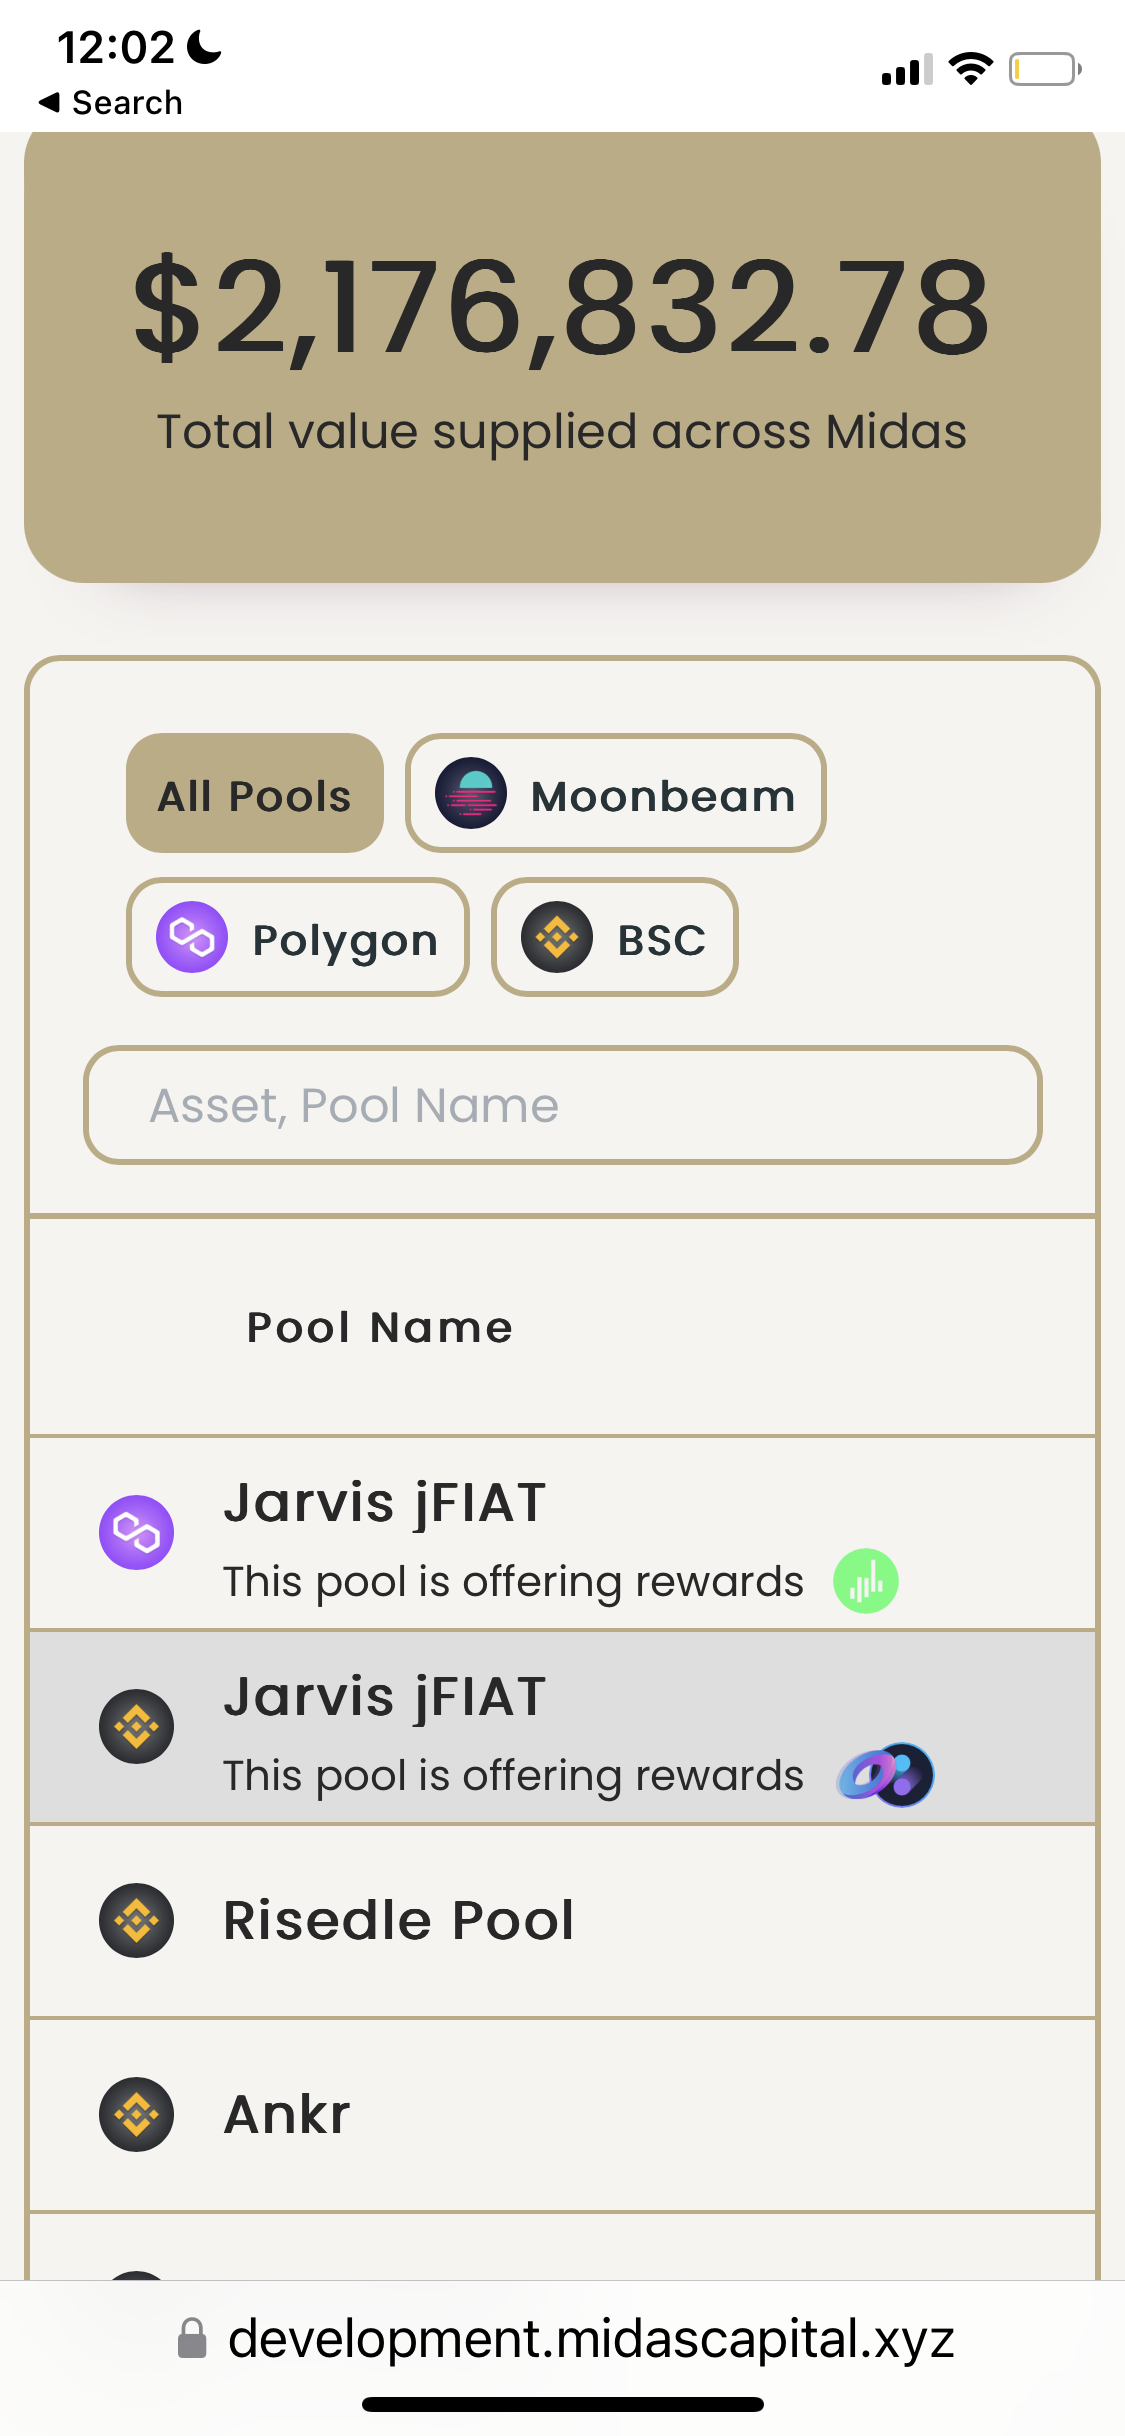Click the BSC icon beside the second Jarvis jFIAT

137,1726
